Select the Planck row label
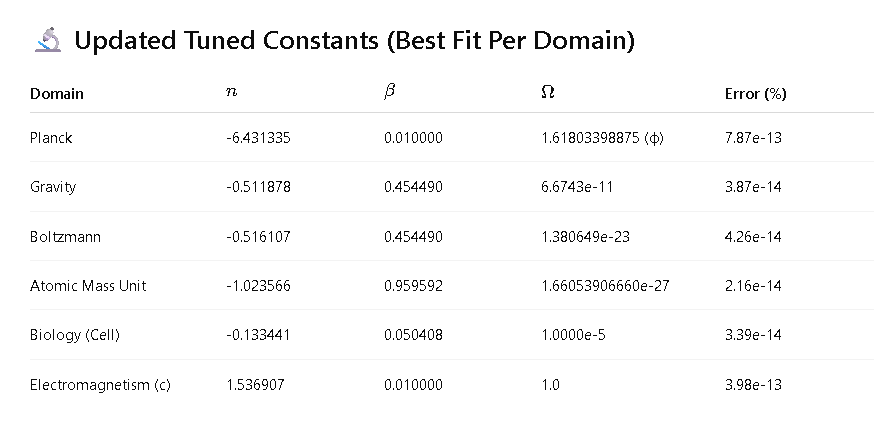This screenshot has height=433, width=889. [51, 138]
